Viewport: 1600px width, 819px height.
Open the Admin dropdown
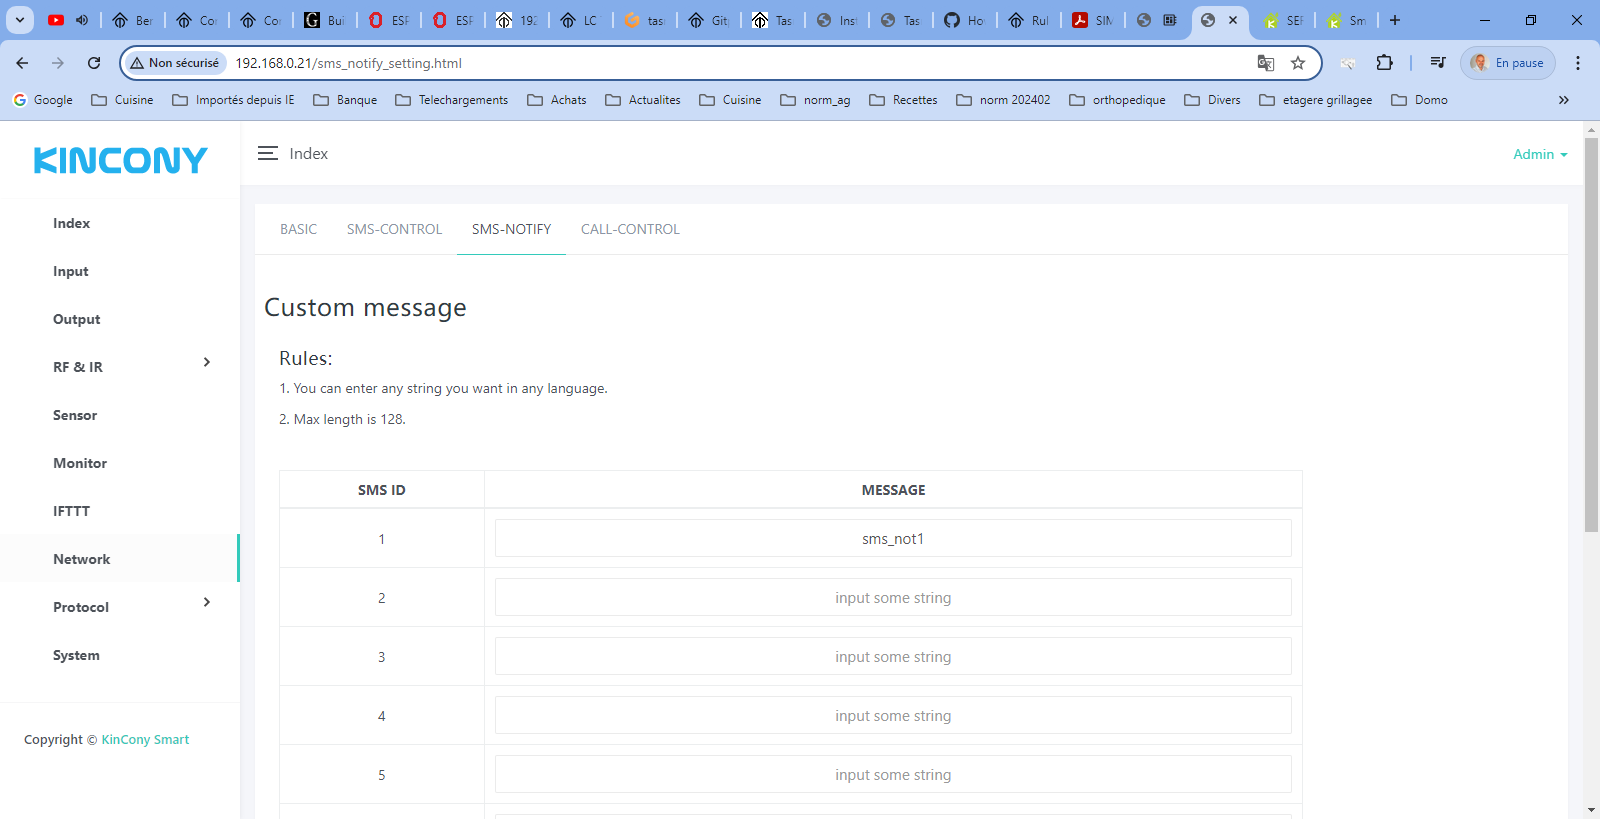click(x=1539, y=154)
